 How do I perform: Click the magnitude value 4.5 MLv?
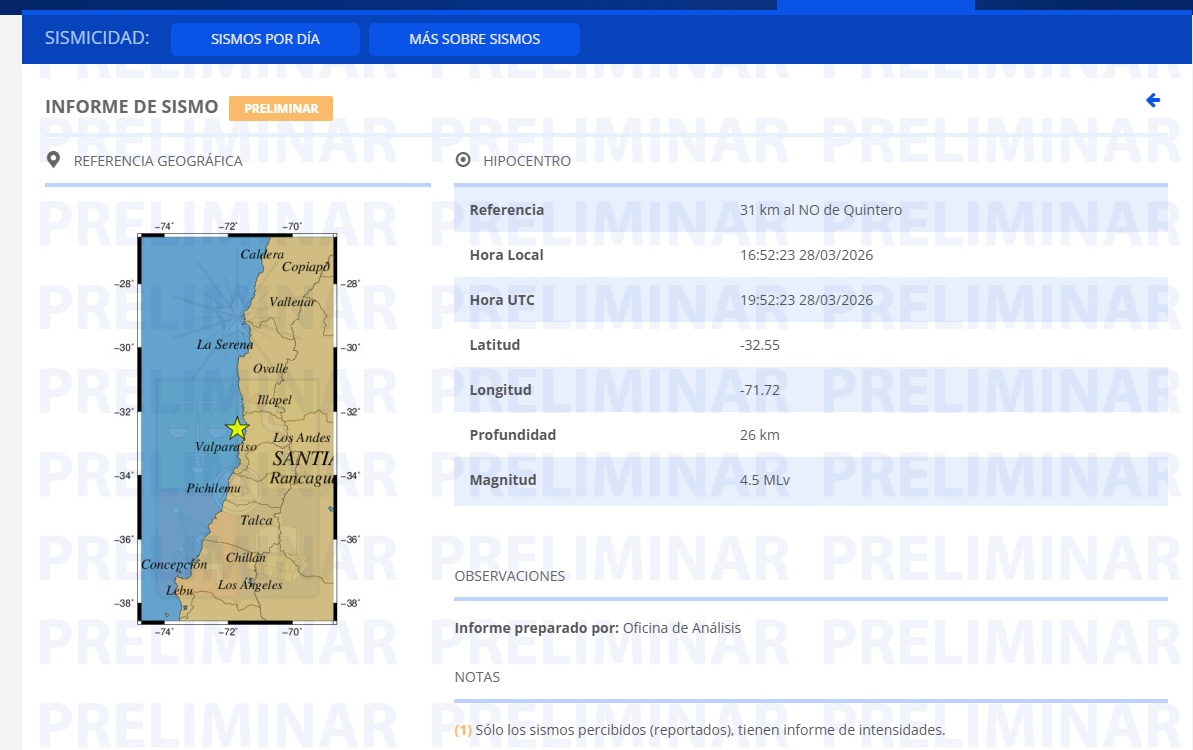[x=765, y=480]
